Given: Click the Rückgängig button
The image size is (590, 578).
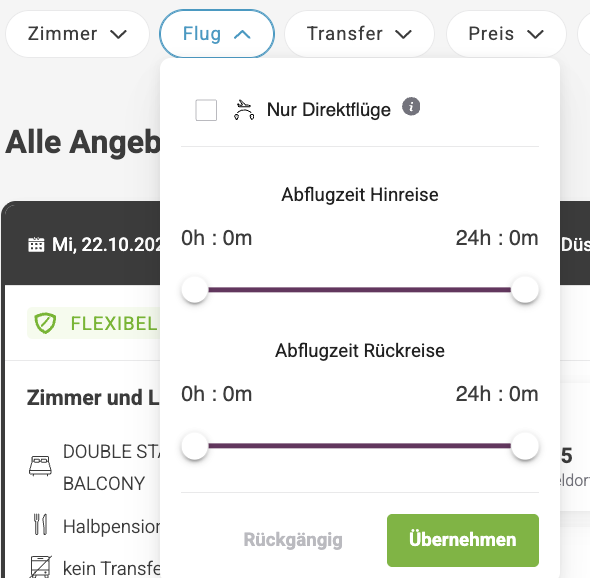Looking at the screenshot, I should (x=293, y=540).
